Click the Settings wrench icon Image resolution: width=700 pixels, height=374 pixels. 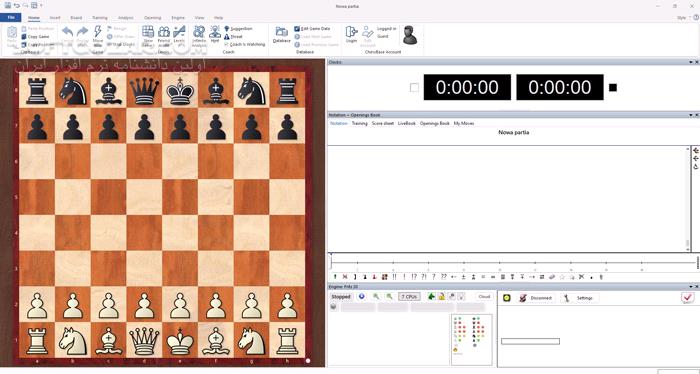click(x=567, y=298)
